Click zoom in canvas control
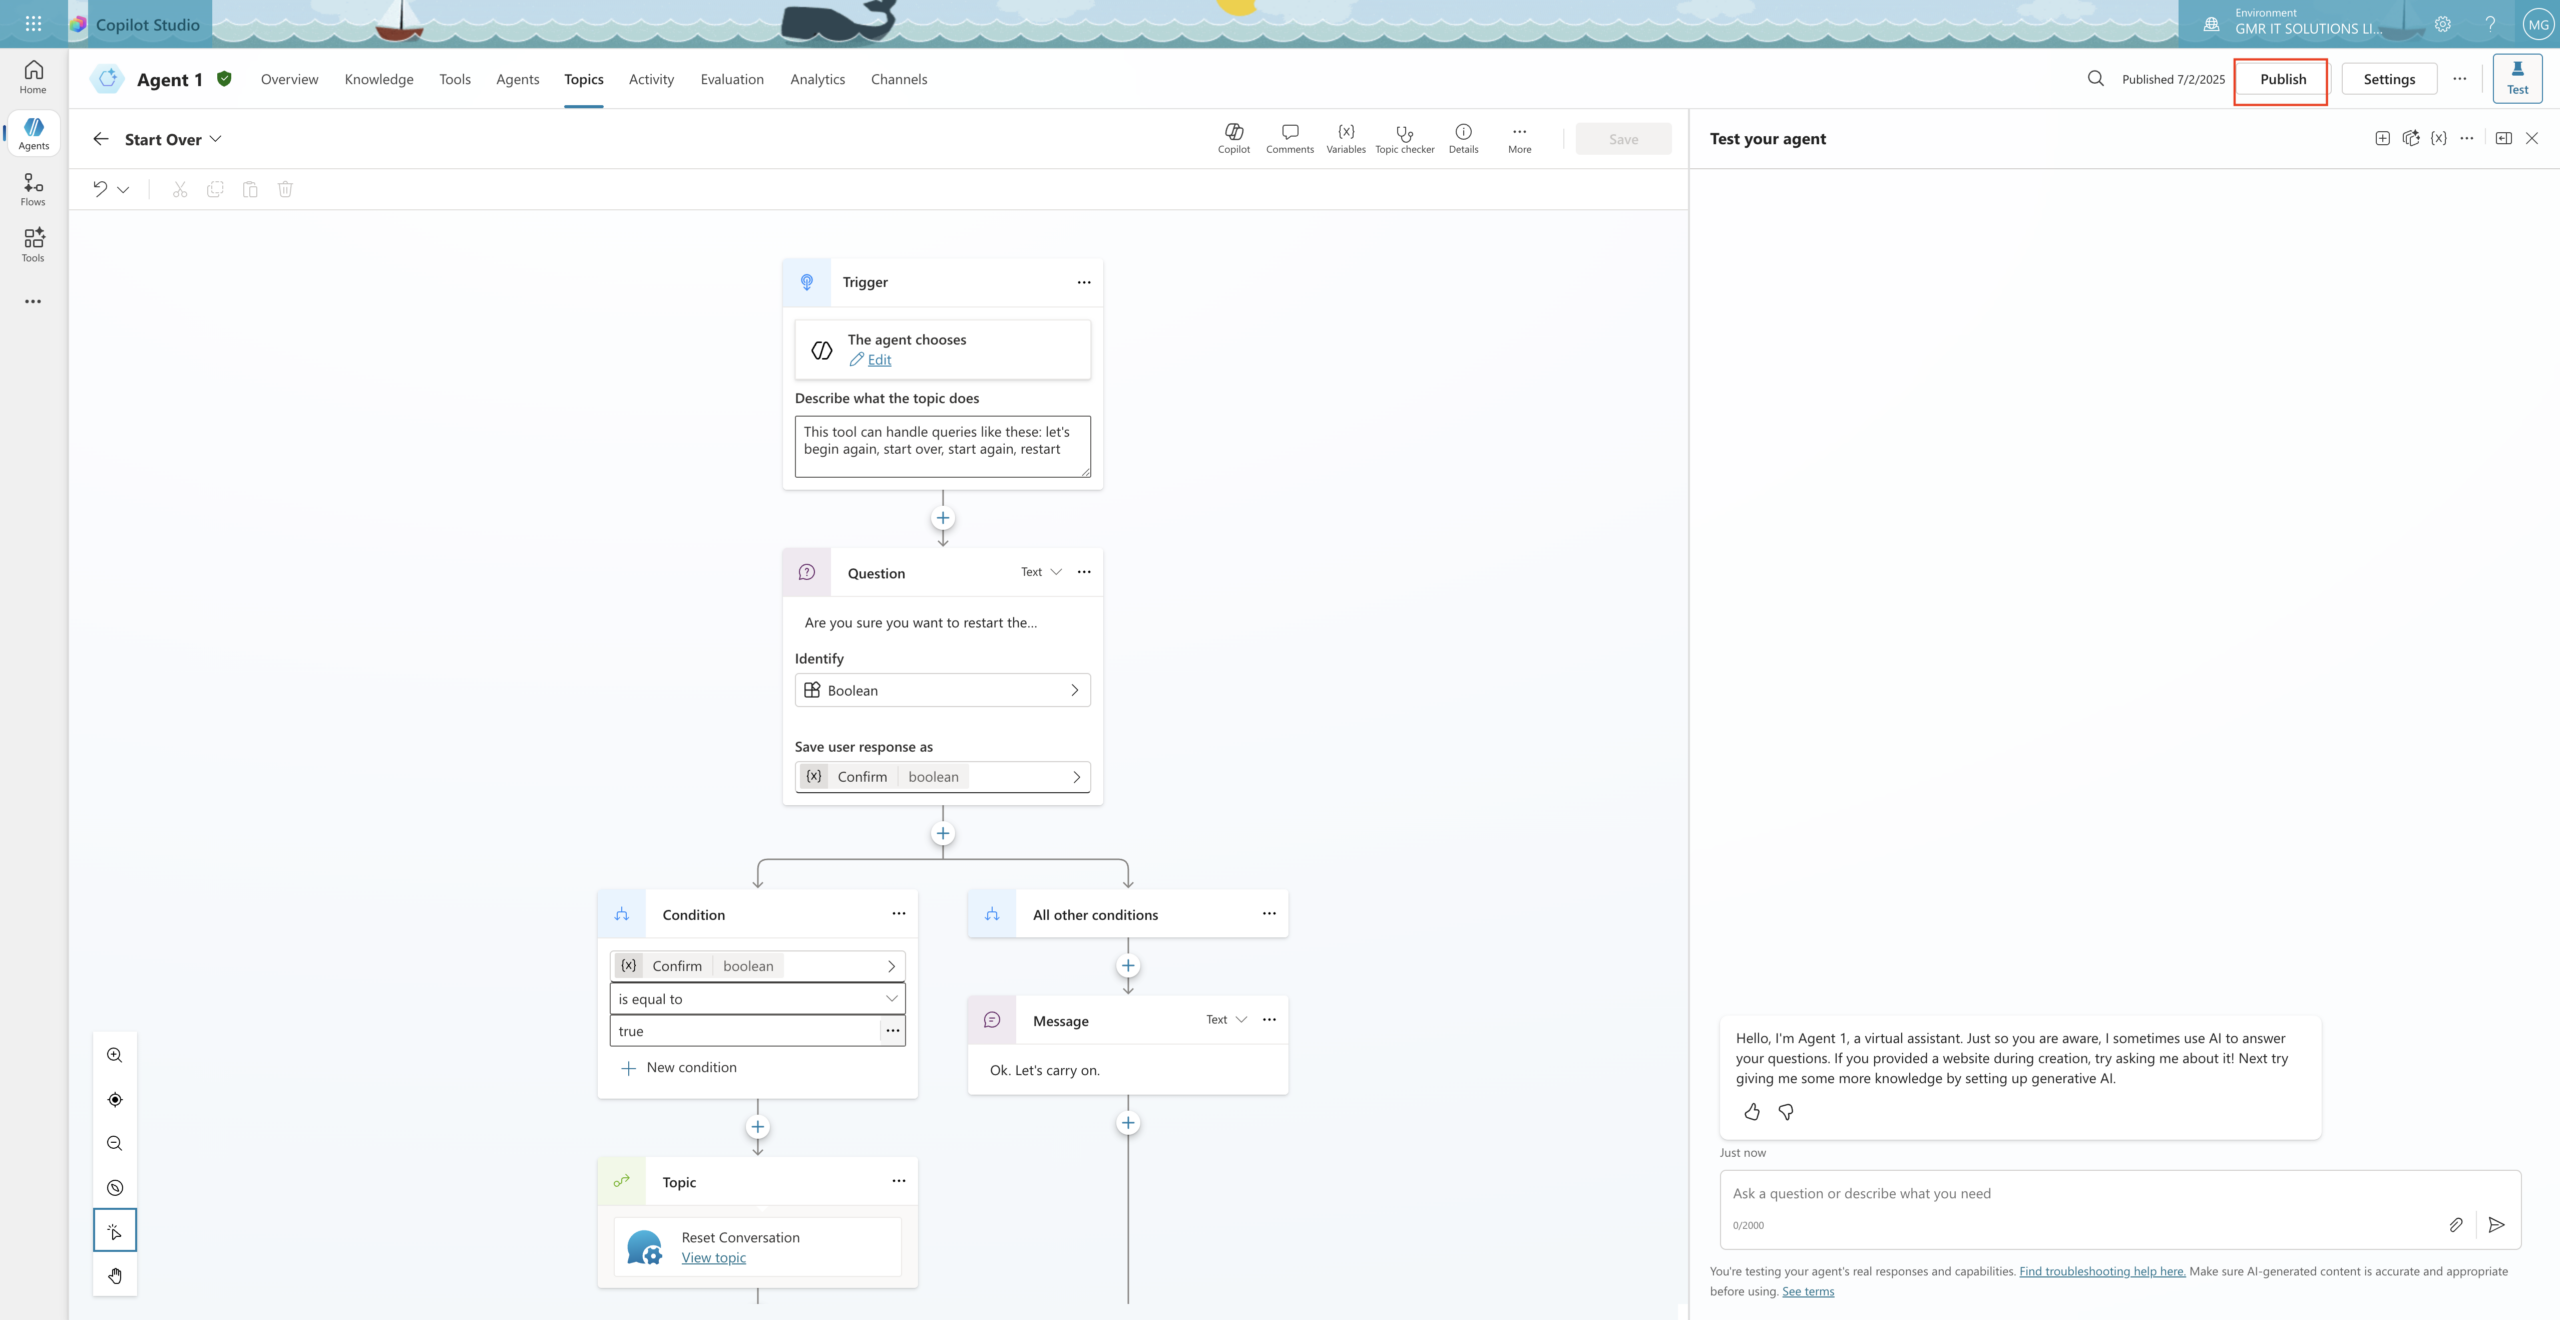 pos(115,1055)
